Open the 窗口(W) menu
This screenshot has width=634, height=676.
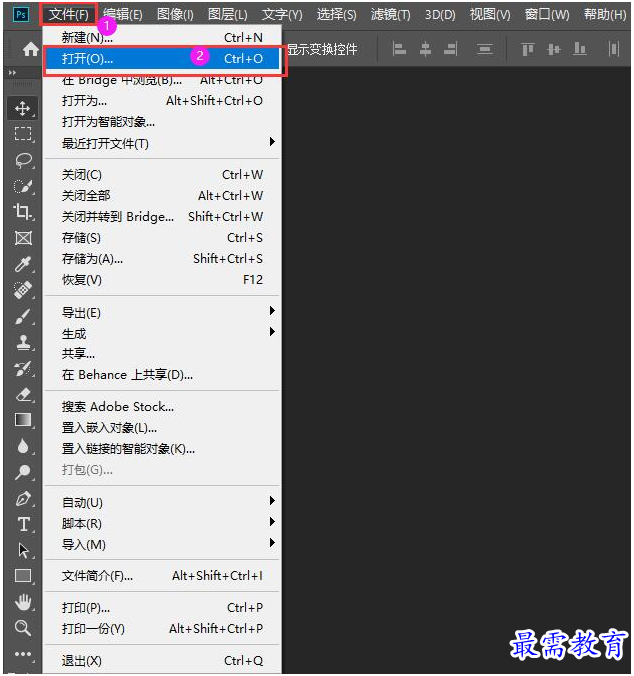click(x=547, y=15)
